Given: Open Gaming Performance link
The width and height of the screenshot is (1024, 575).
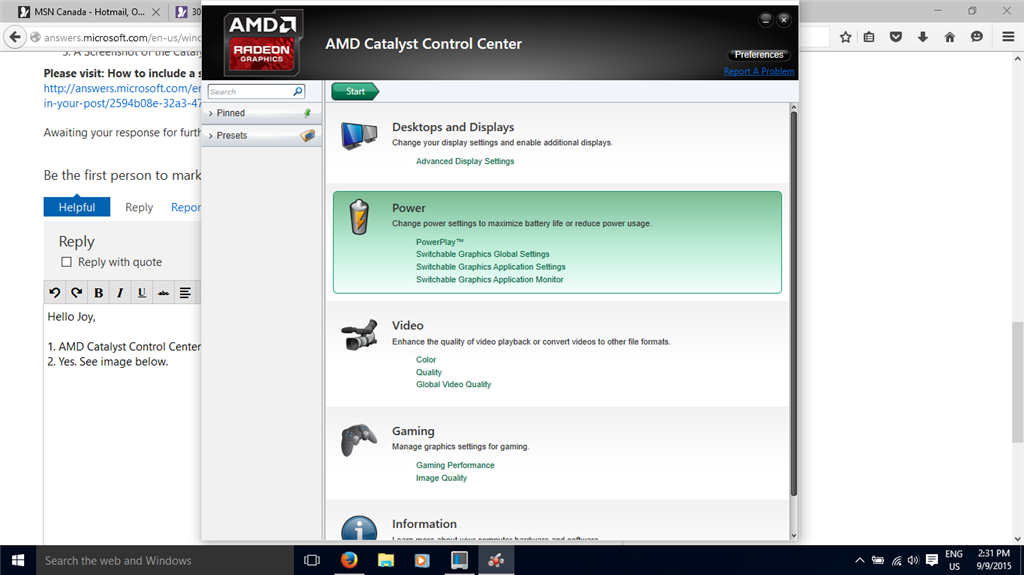Looking at the screenshot, I should click(x=455, y=465).
